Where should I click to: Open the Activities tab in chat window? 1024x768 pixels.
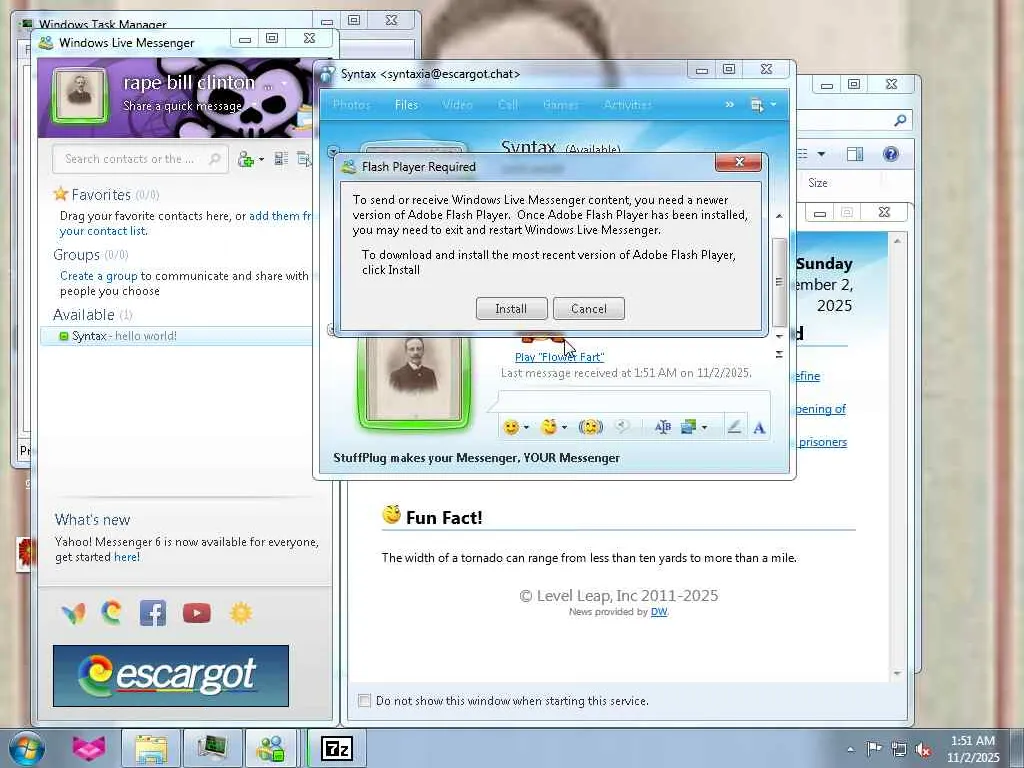[x=628, y=104]
